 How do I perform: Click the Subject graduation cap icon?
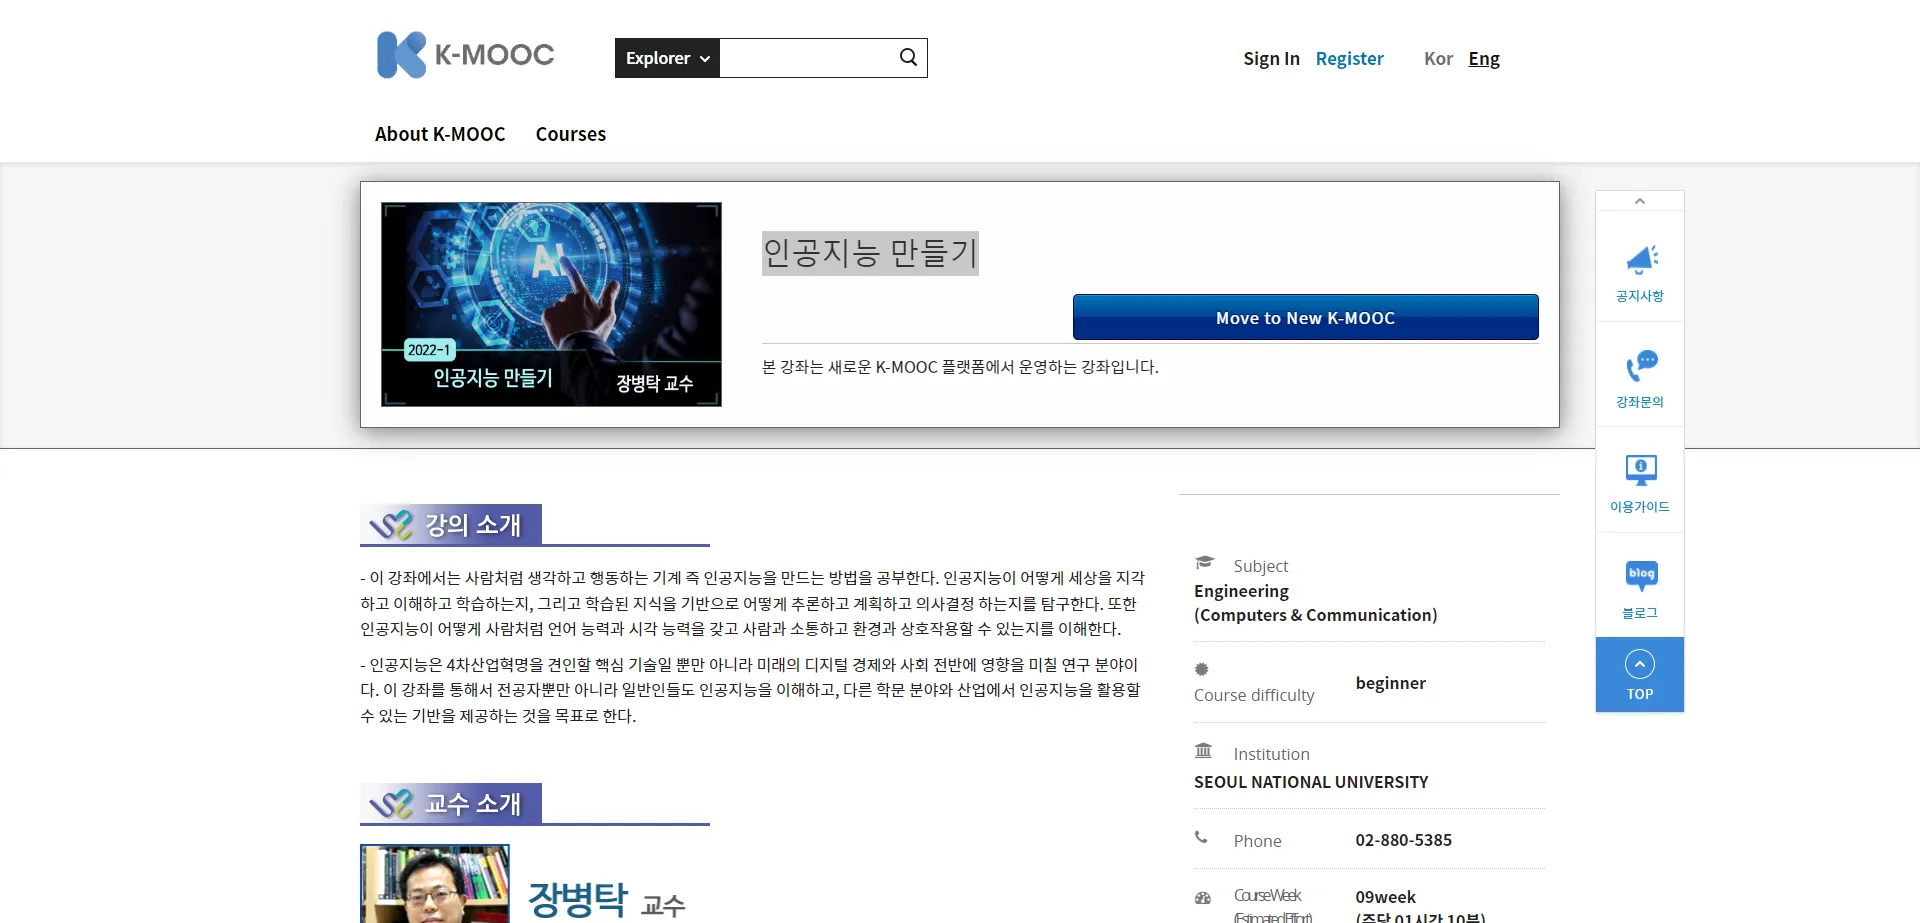tap(1204, 563)
